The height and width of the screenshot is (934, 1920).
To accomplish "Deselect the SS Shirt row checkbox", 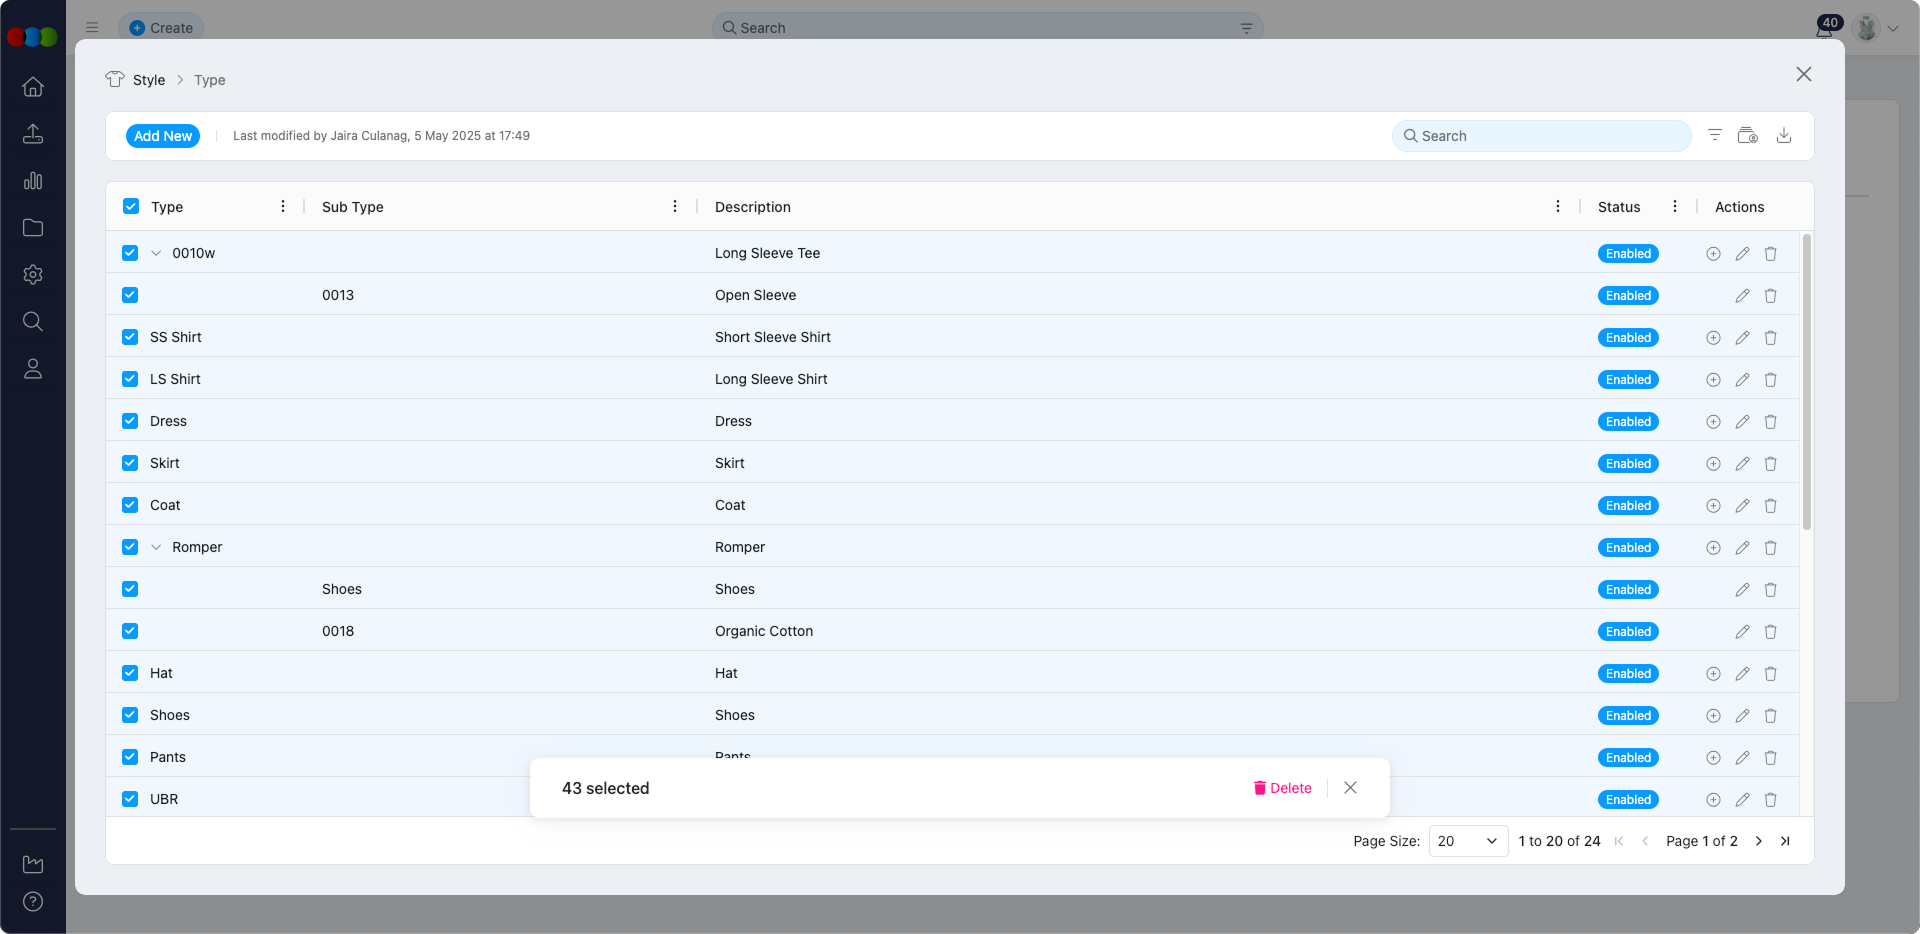I will [130, 337].
